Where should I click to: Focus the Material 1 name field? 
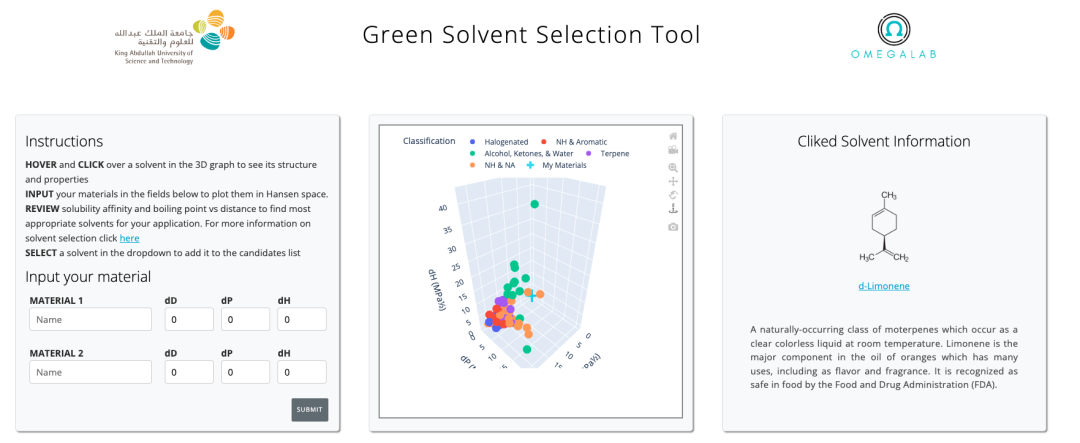click(x=90, y=320)
